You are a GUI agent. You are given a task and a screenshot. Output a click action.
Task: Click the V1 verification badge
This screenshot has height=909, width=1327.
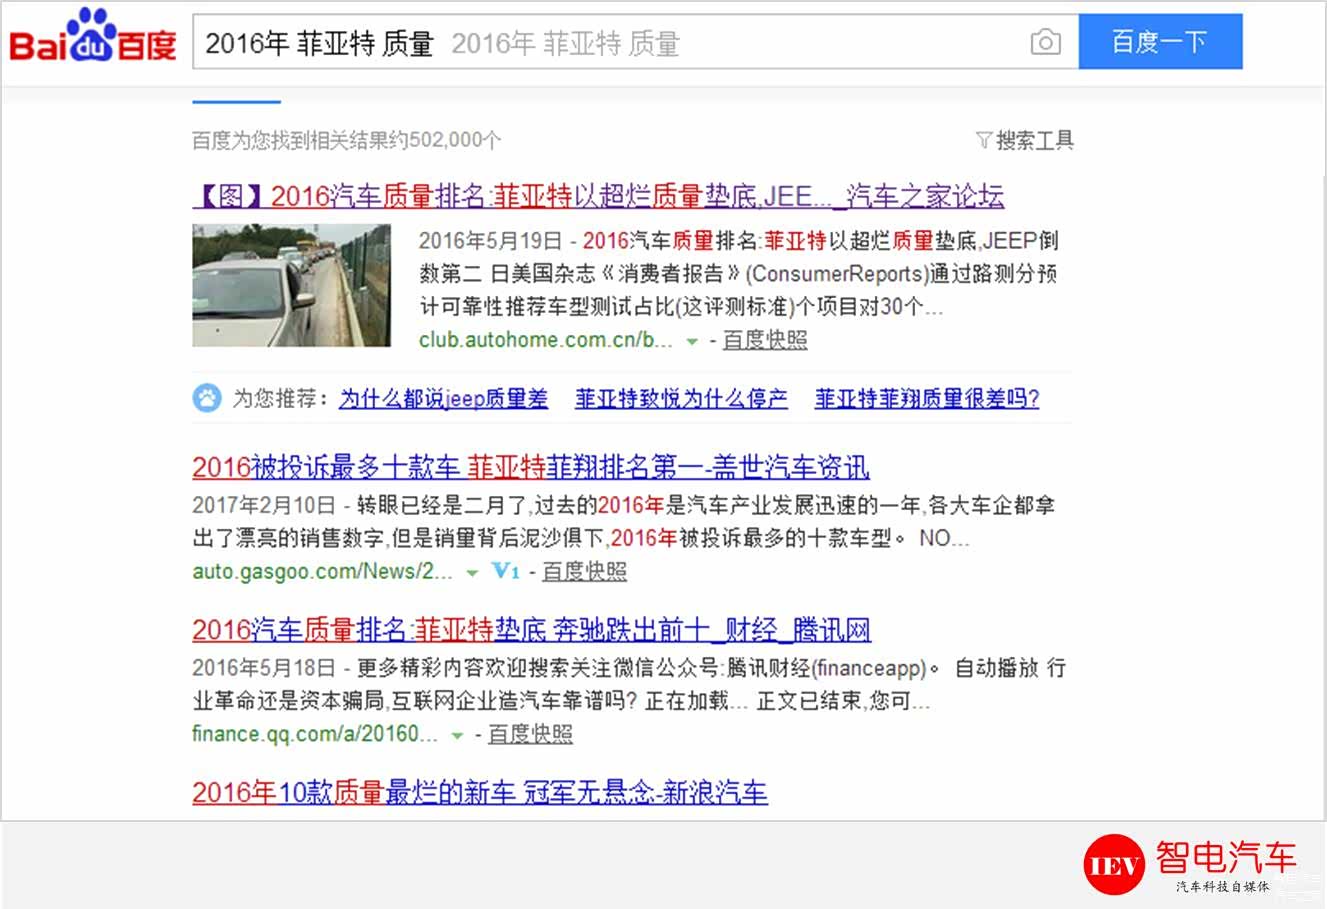506,571
